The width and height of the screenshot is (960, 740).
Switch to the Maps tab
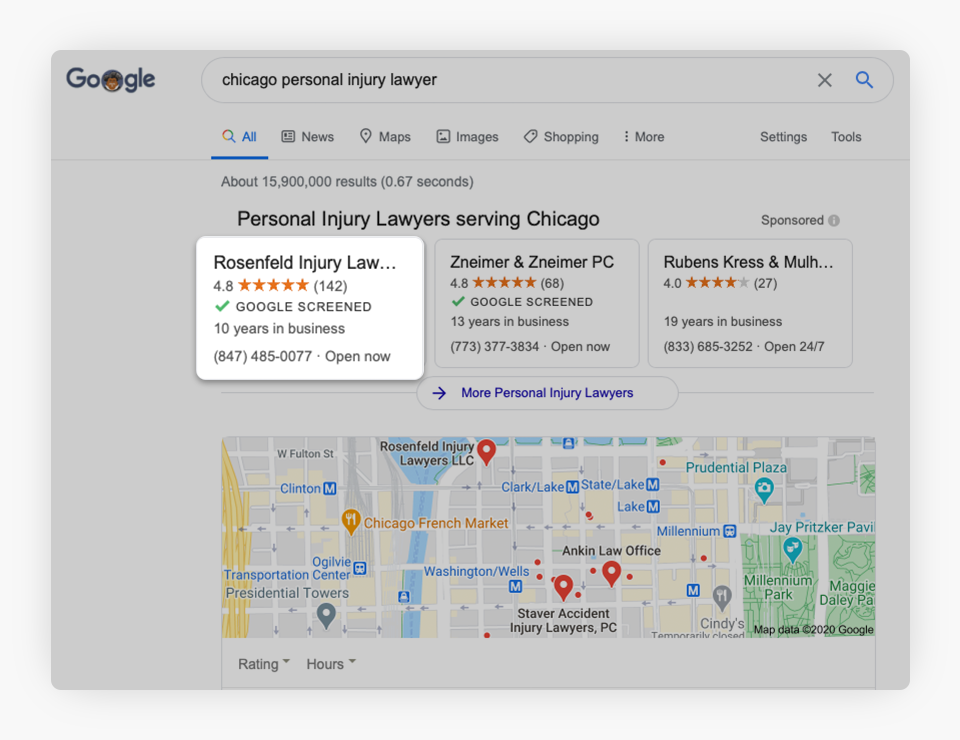click(x=385, y=137)
